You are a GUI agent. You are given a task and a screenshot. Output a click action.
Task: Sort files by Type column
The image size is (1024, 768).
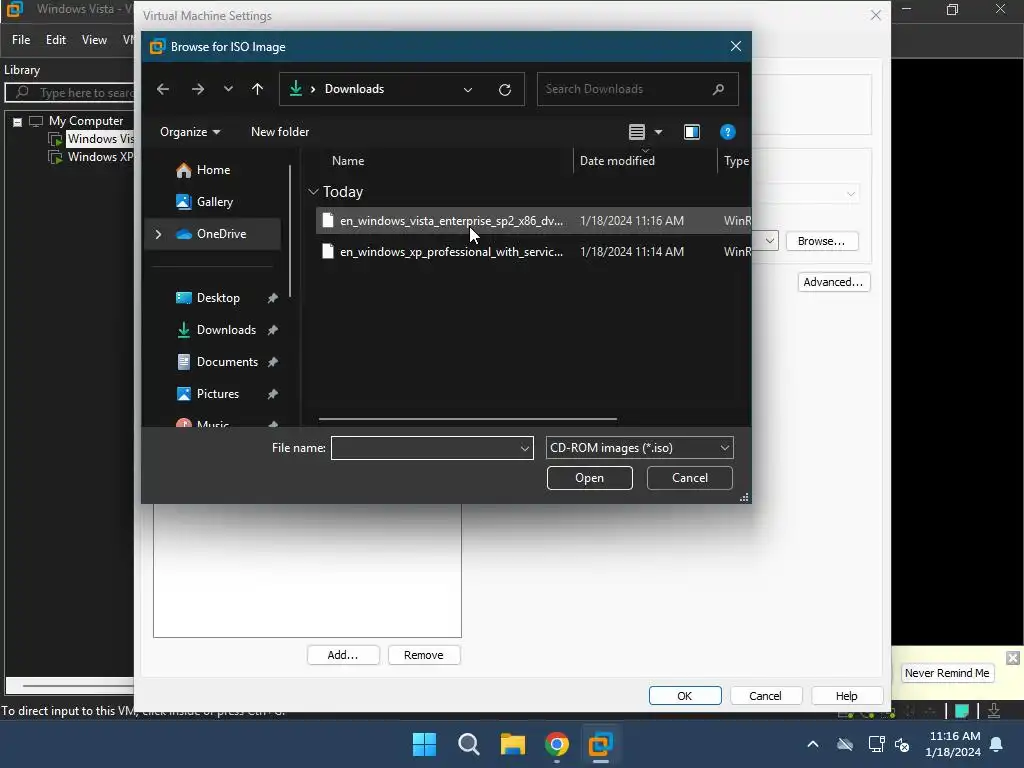pyautogui.click(x=735, y=161)
